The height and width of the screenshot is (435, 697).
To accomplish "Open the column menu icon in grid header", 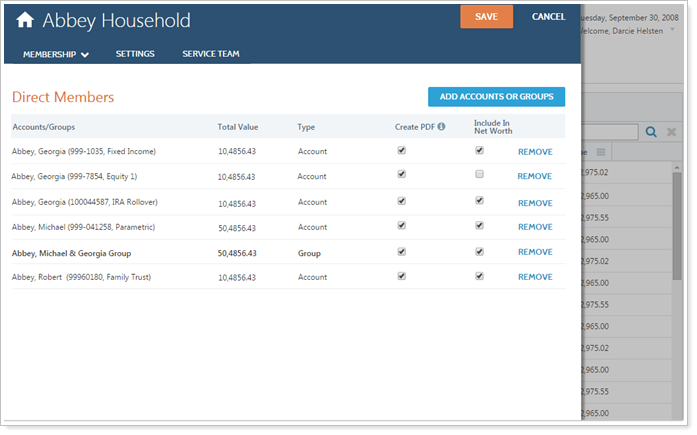I will pyautogui.click(x=601, y=152).
